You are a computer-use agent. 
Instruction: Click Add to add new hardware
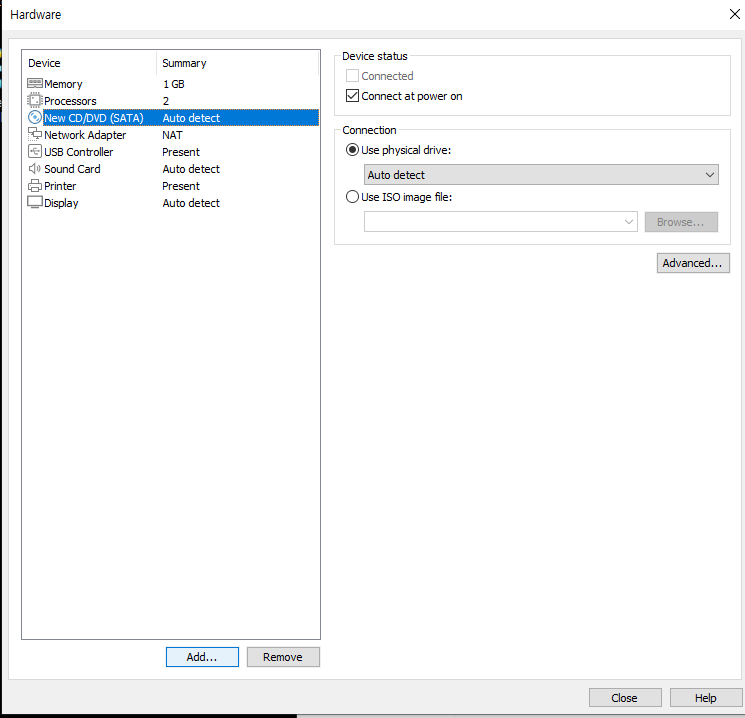coord(202,657)
